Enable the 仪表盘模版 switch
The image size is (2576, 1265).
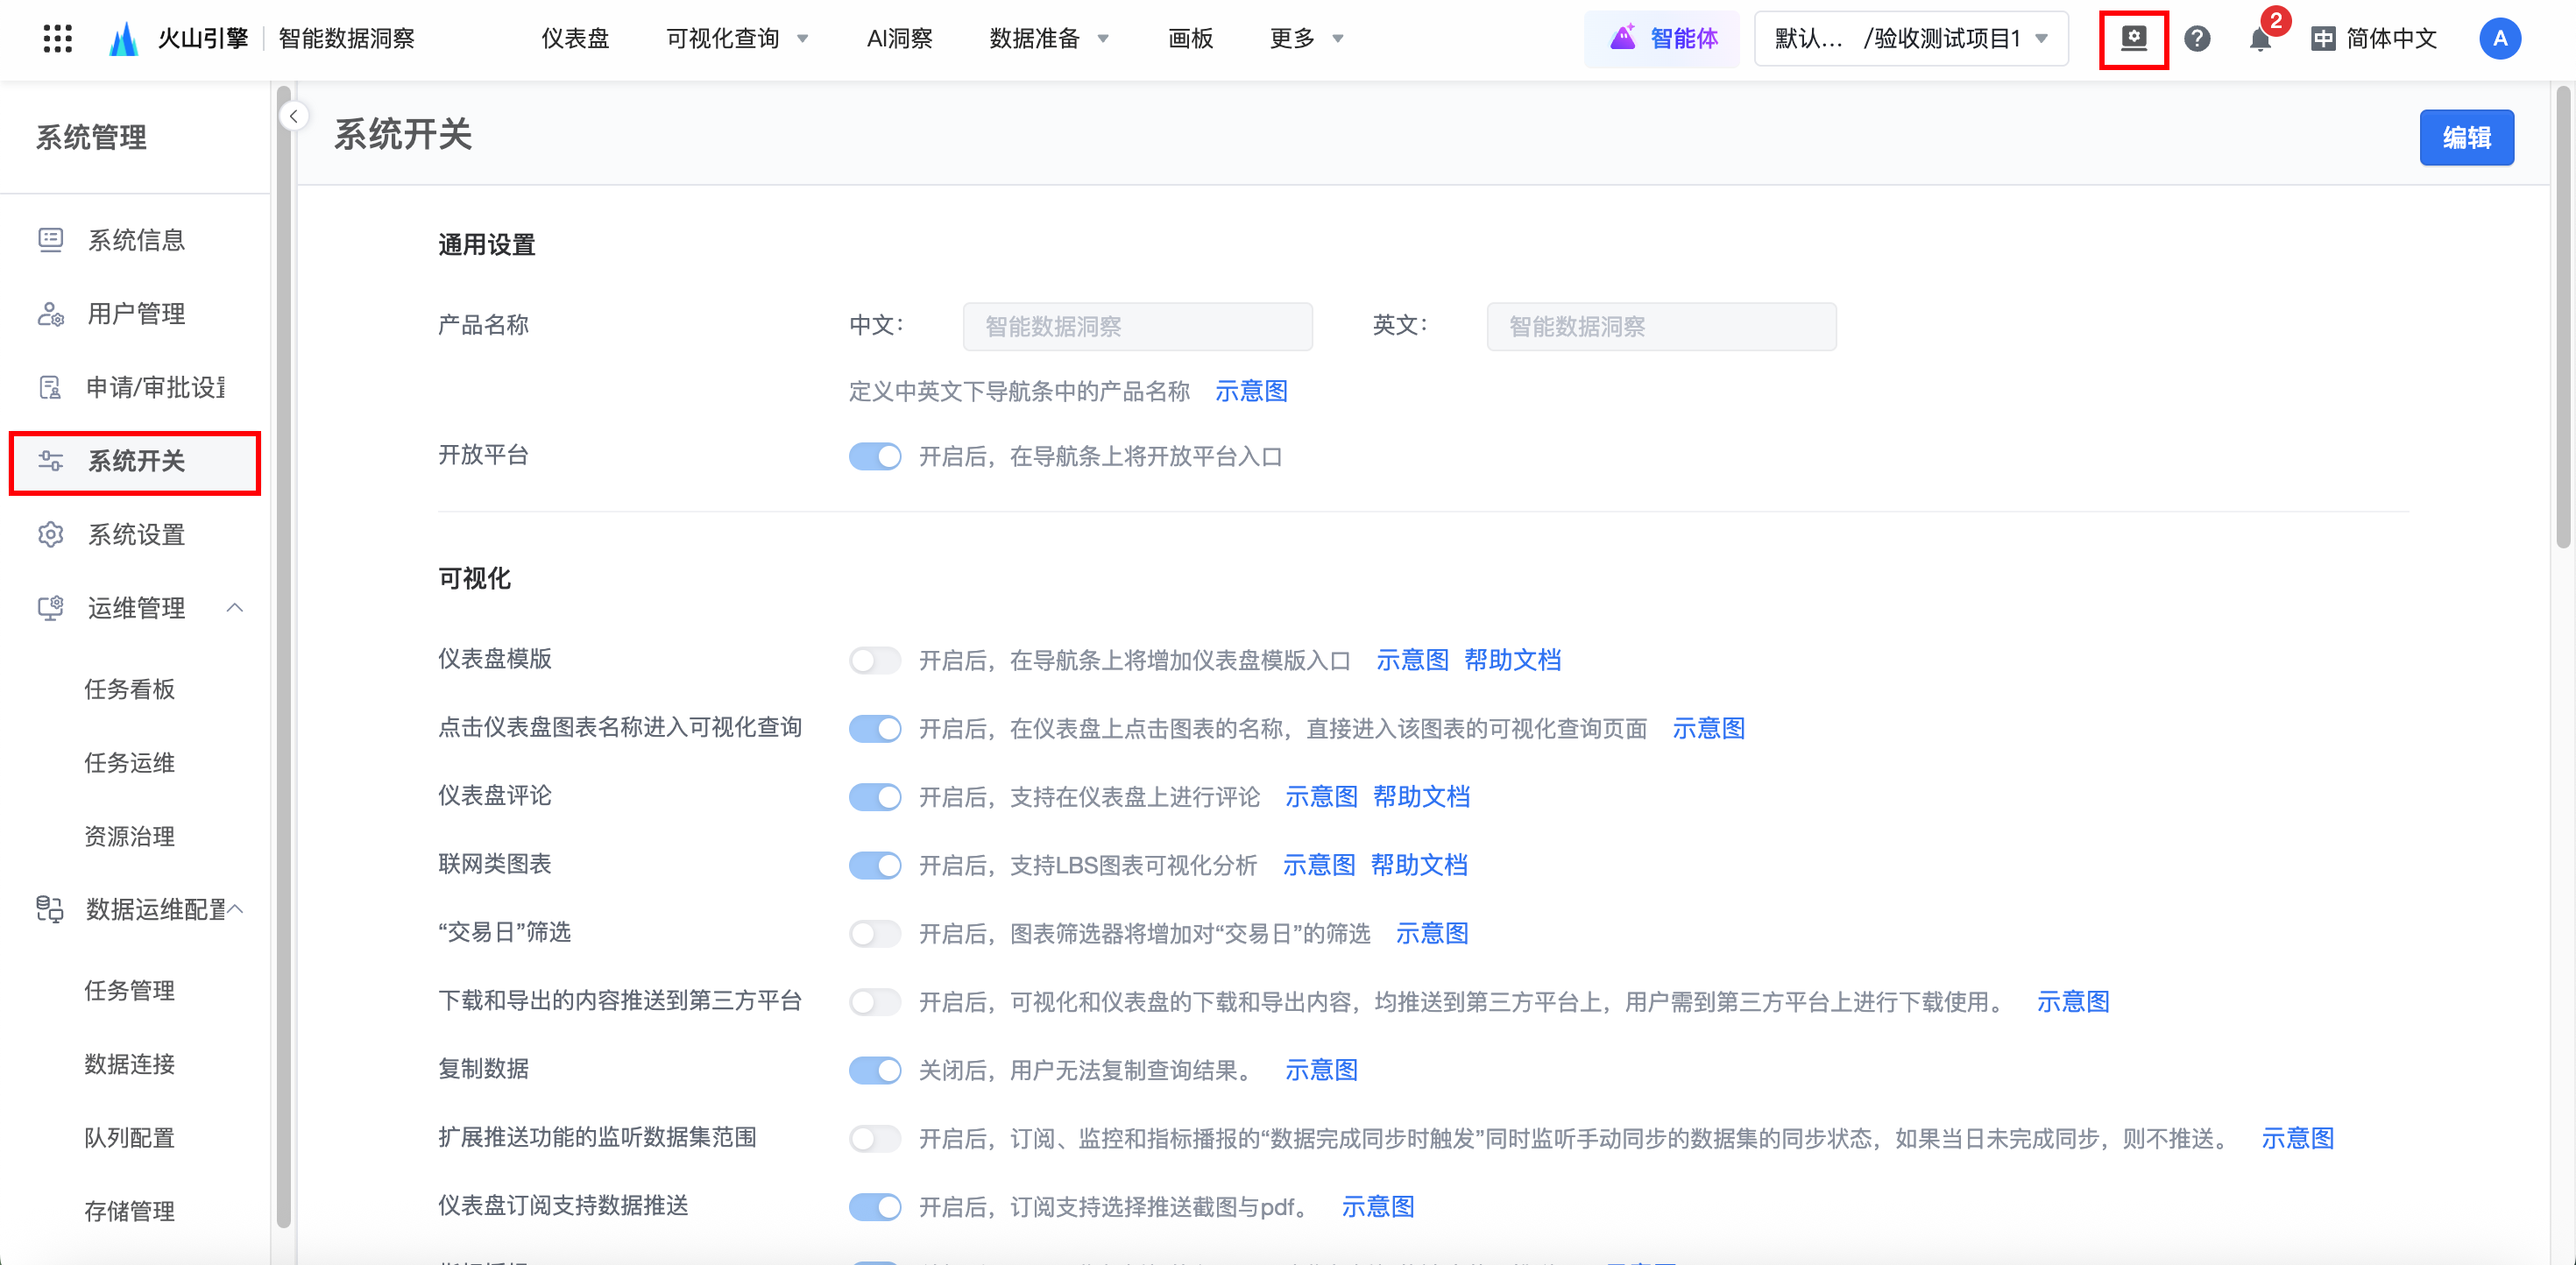pos(875,660)
